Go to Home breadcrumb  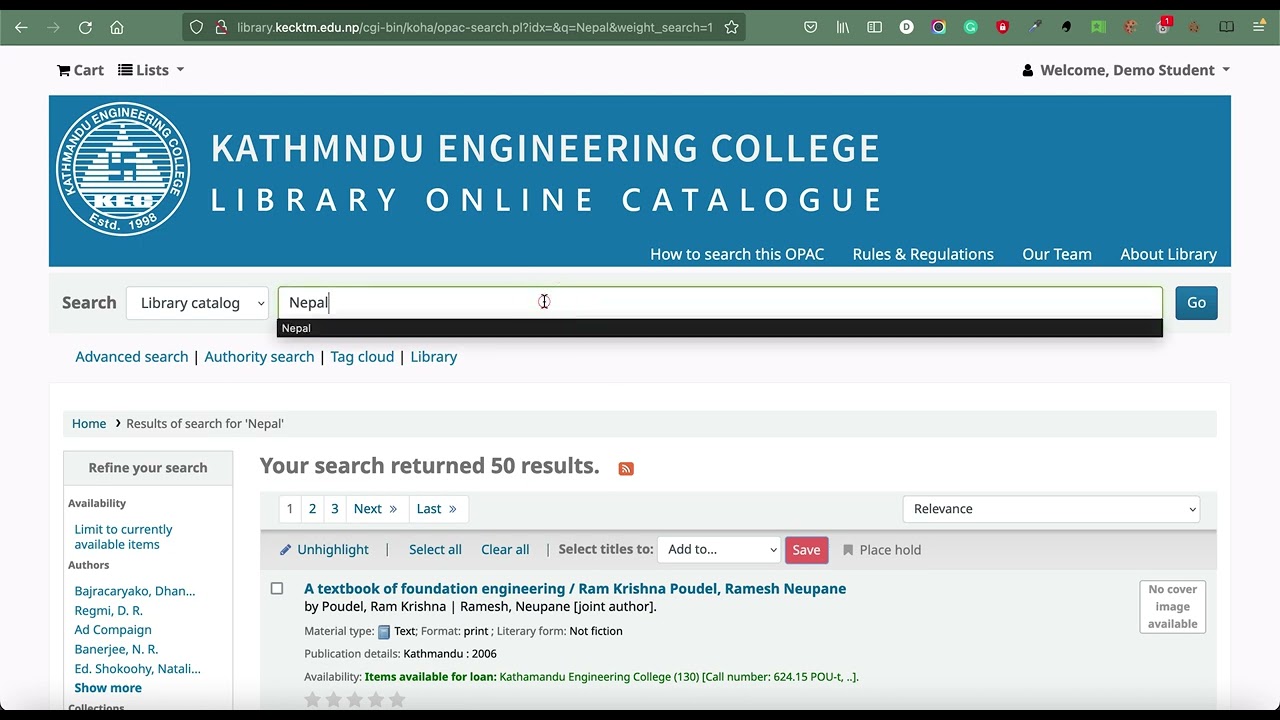tap(89, 424)
